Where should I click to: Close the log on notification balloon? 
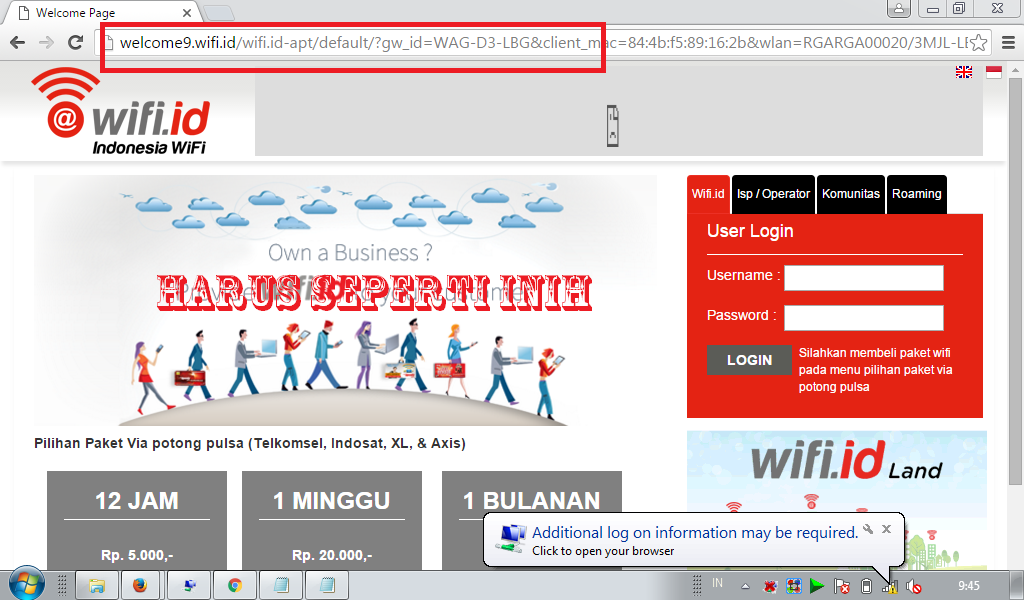pyautogui.click(x=886, y=529)
